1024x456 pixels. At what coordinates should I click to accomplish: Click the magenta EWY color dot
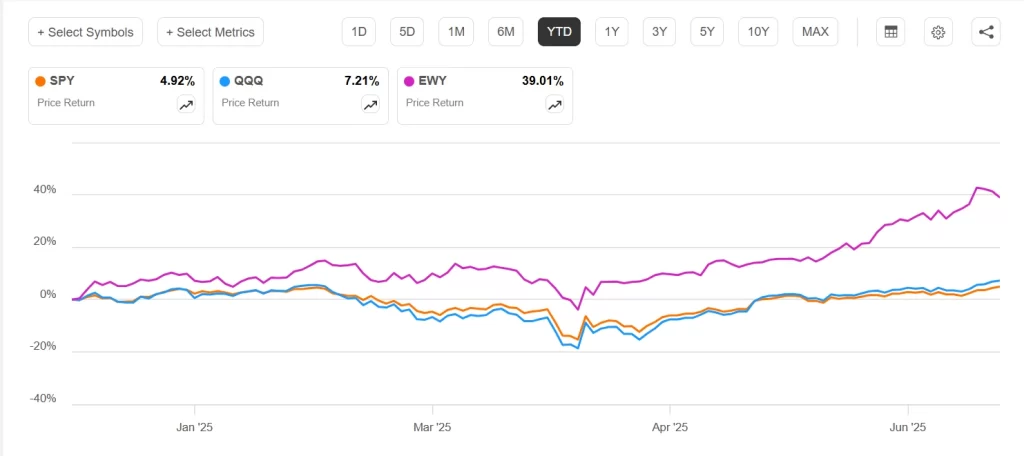coord(408,81)
